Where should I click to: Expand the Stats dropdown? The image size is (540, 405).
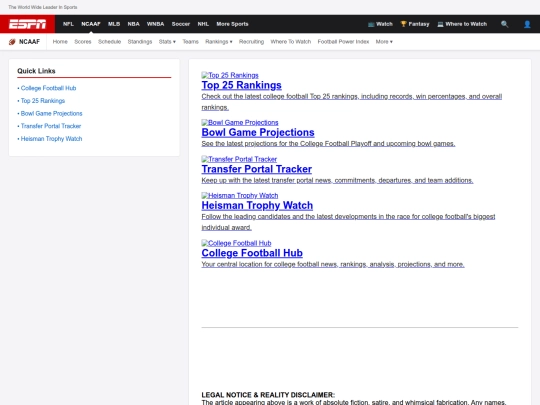pyautogui.click(x=167, y=42)
